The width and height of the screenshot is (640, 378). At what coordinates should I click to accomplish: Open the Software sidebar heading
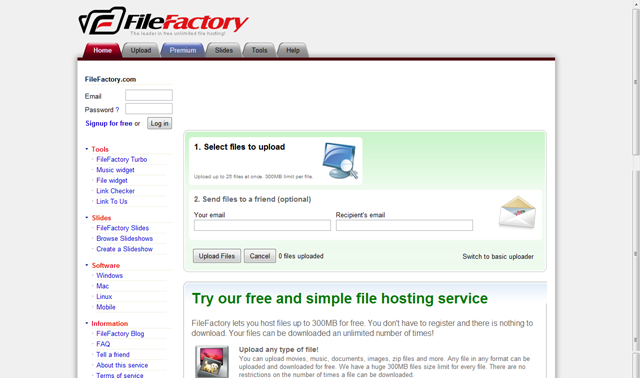106,266
